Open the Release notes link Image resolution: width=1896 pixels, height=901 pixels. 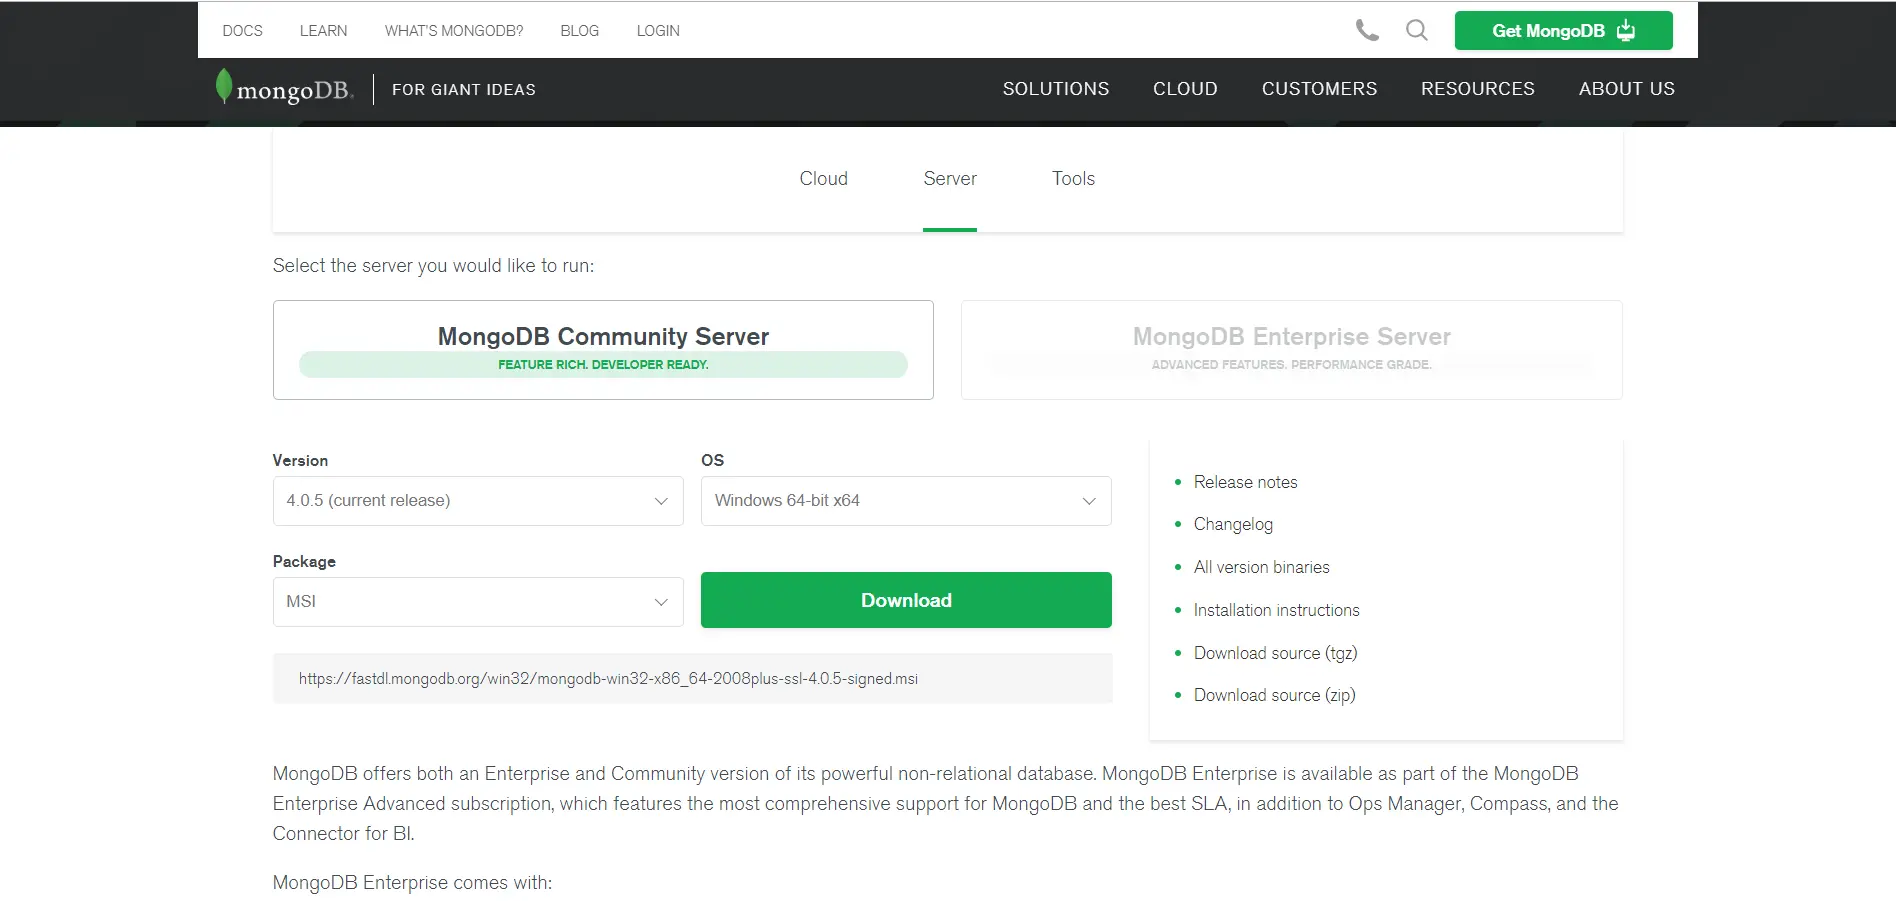[1244, 482]
